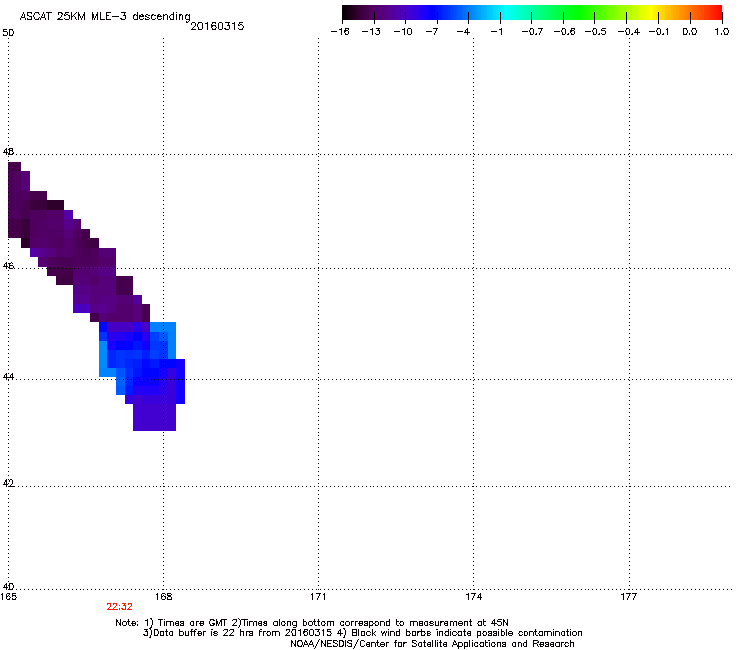This screenshot has width=740, height=650.
Task: Click the colorbar label -10
Action: 403,32
